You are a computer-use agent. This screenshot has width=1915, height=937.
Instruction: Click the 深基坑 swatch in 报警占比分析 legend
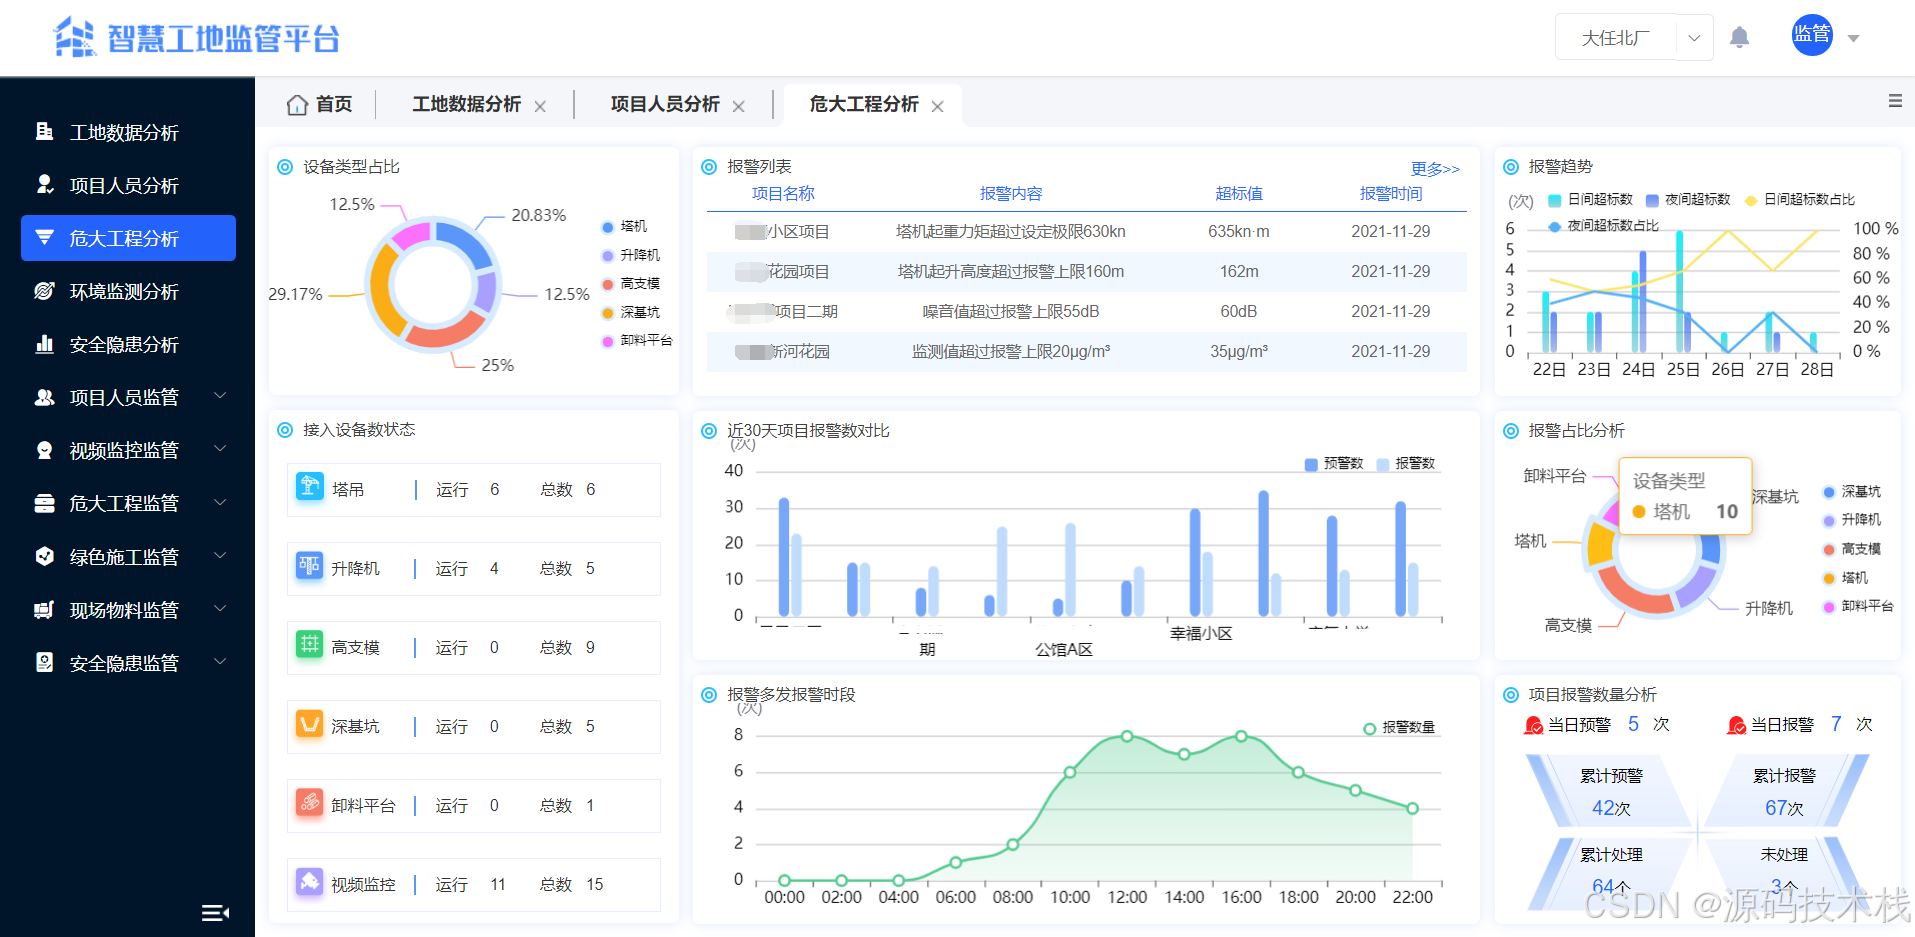tap(1828, 492)
